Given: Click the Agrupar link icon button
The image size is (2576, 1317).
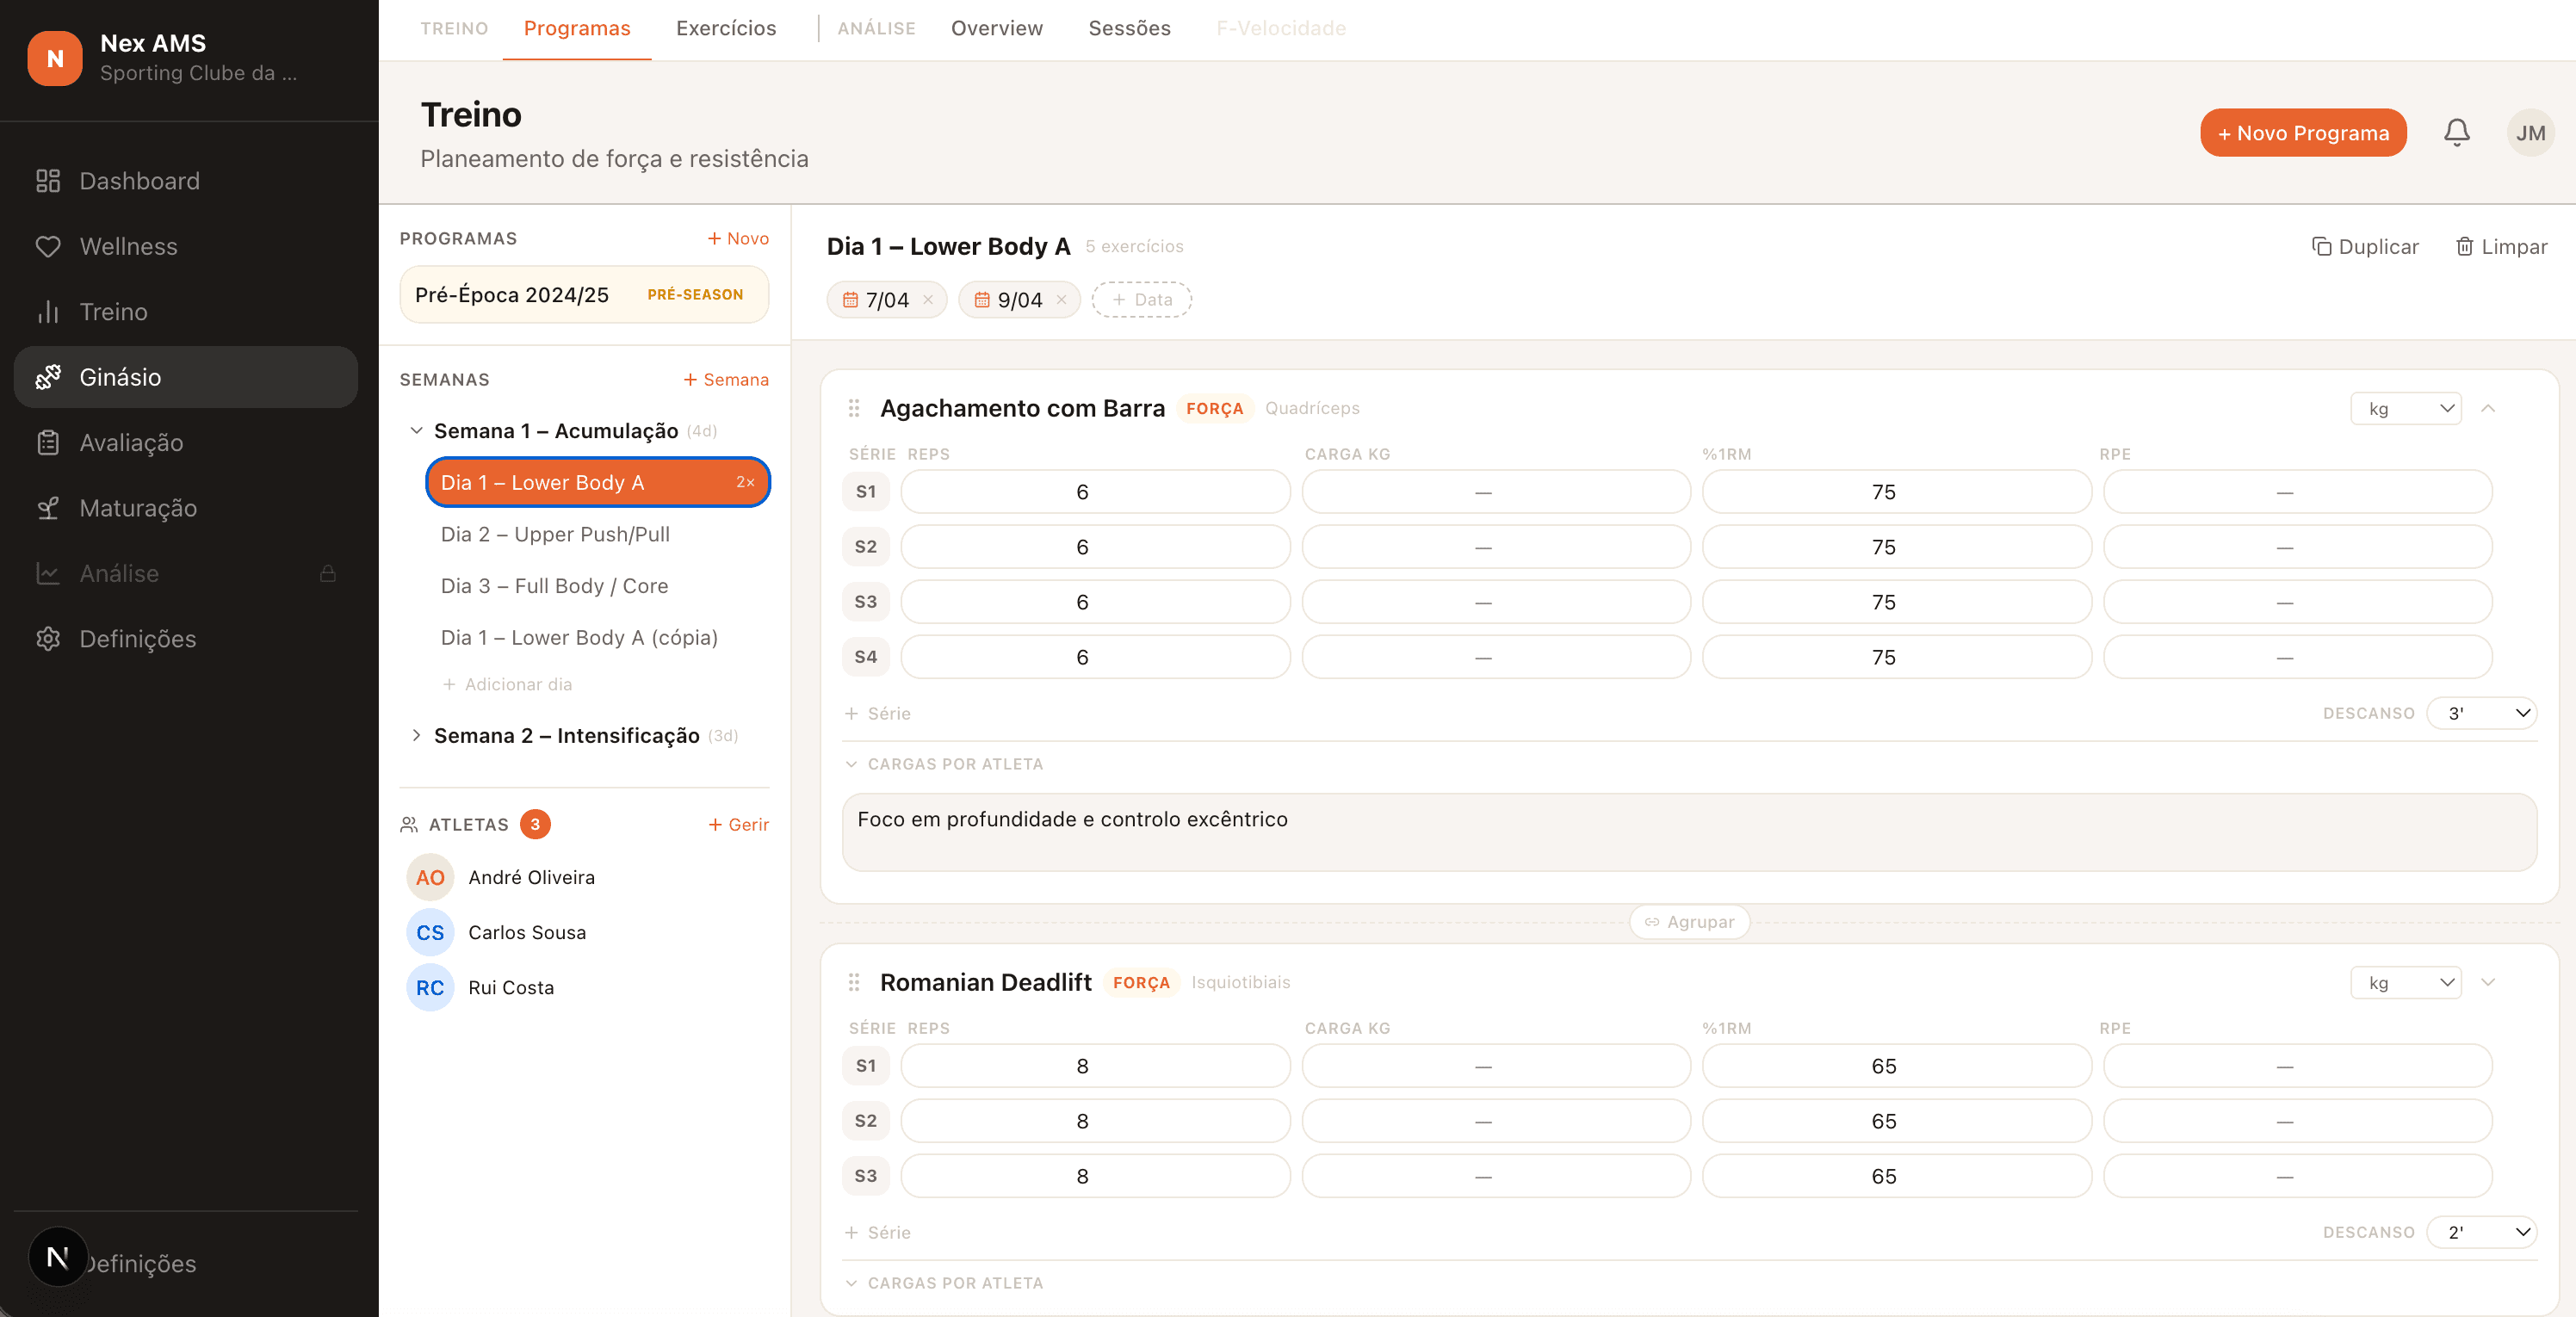Looking at the screenshot, I should click(x=1689, y=922).
